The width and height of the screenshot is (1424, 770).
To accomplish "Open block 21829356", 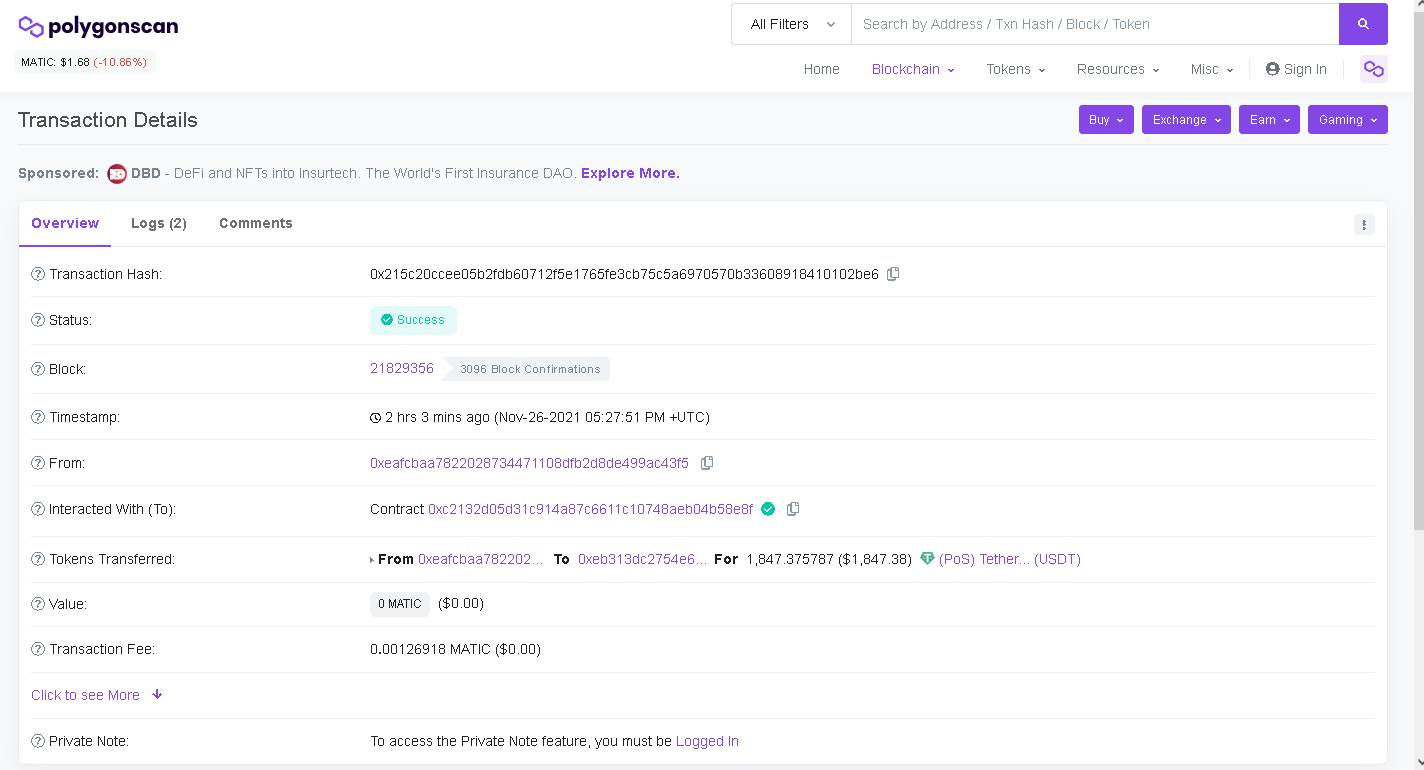I will click(402, 368).
